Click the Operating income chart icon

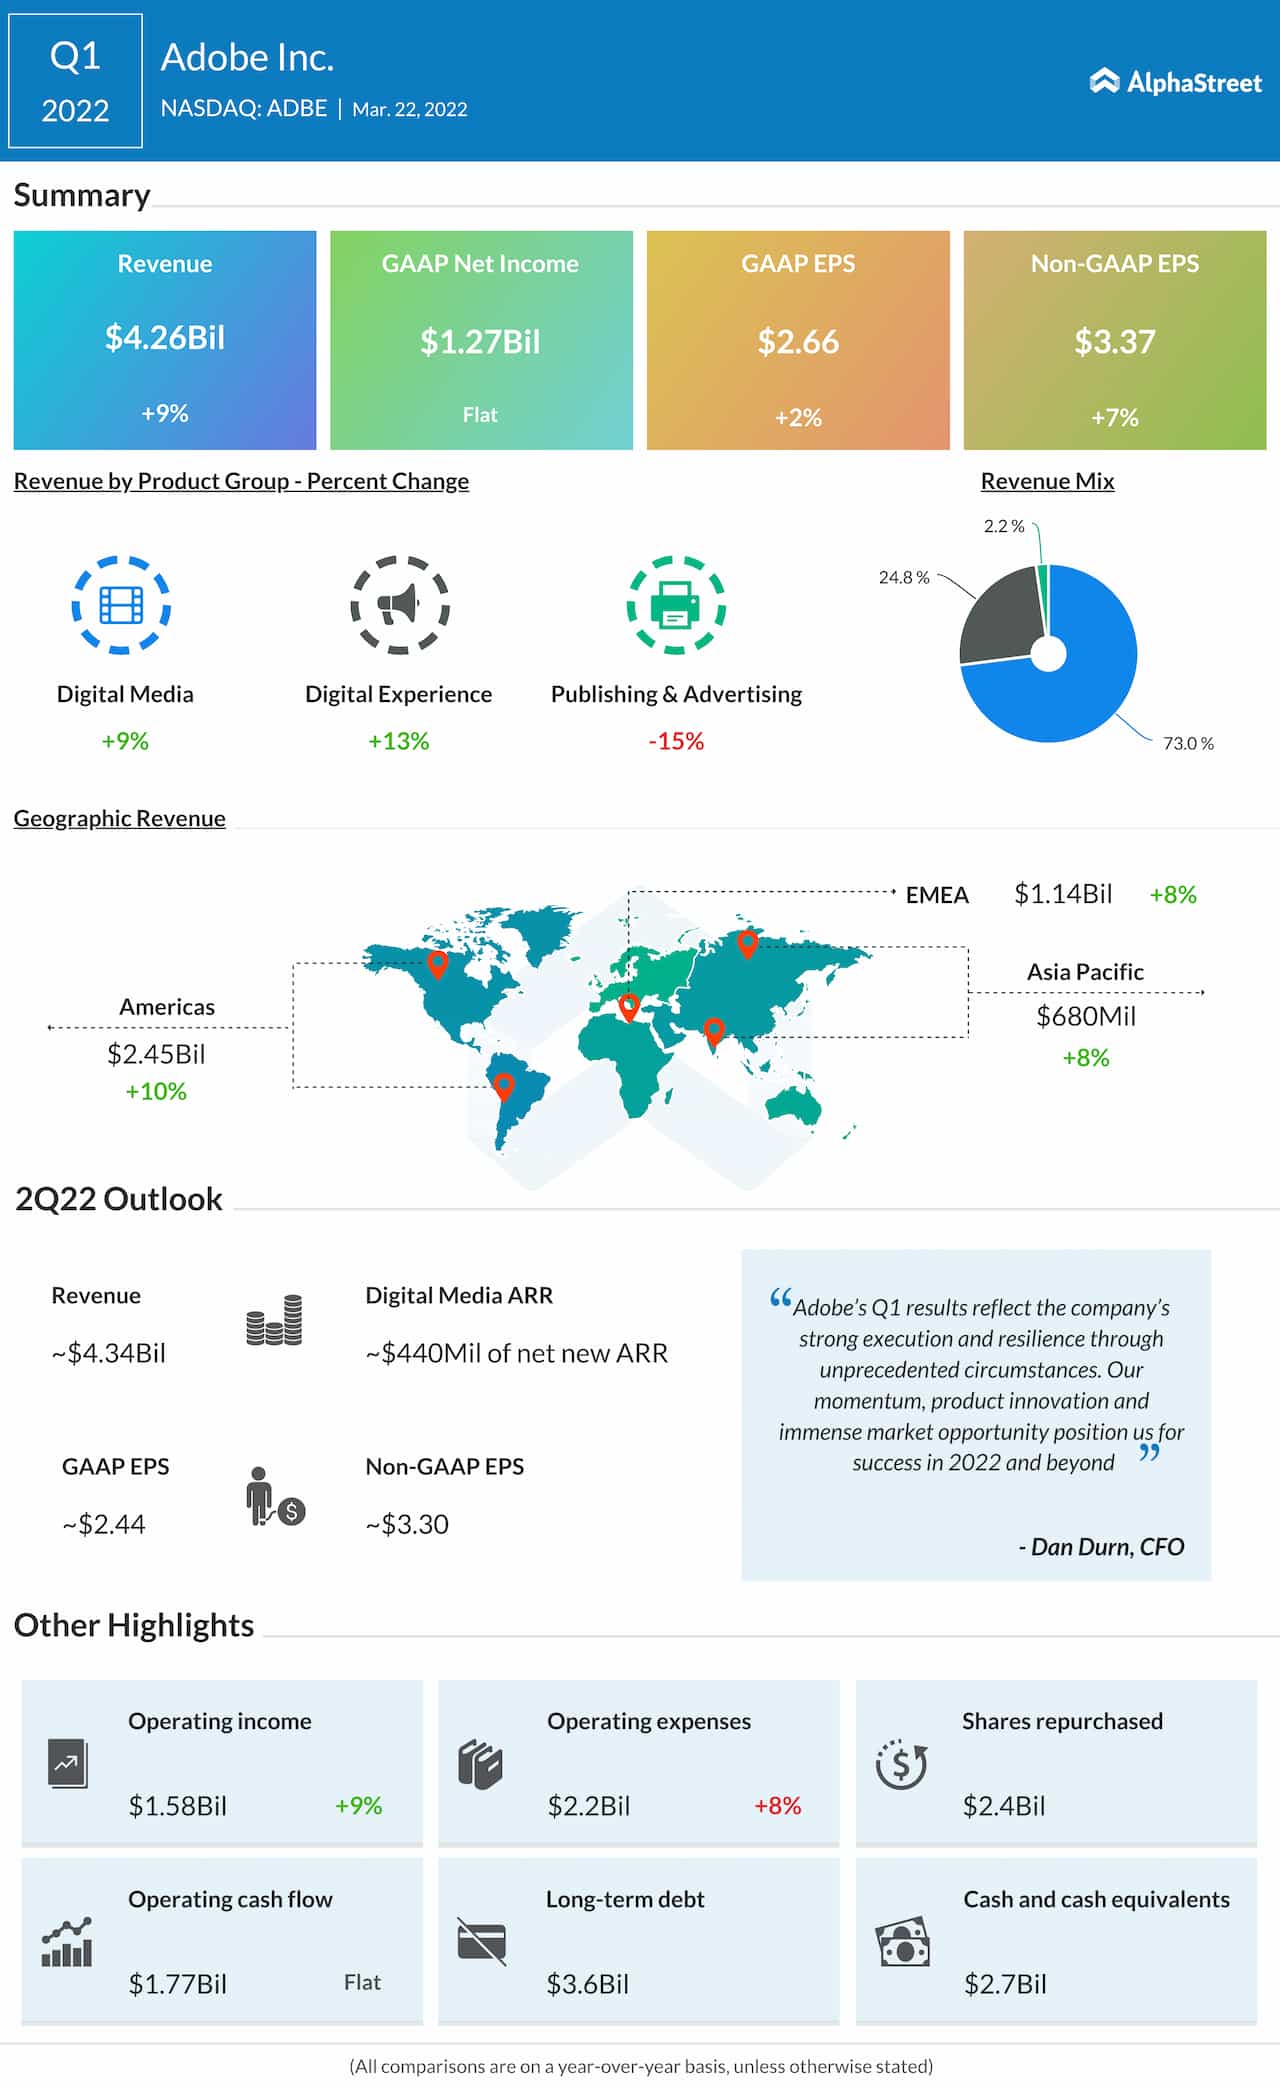pos(67,1764)
